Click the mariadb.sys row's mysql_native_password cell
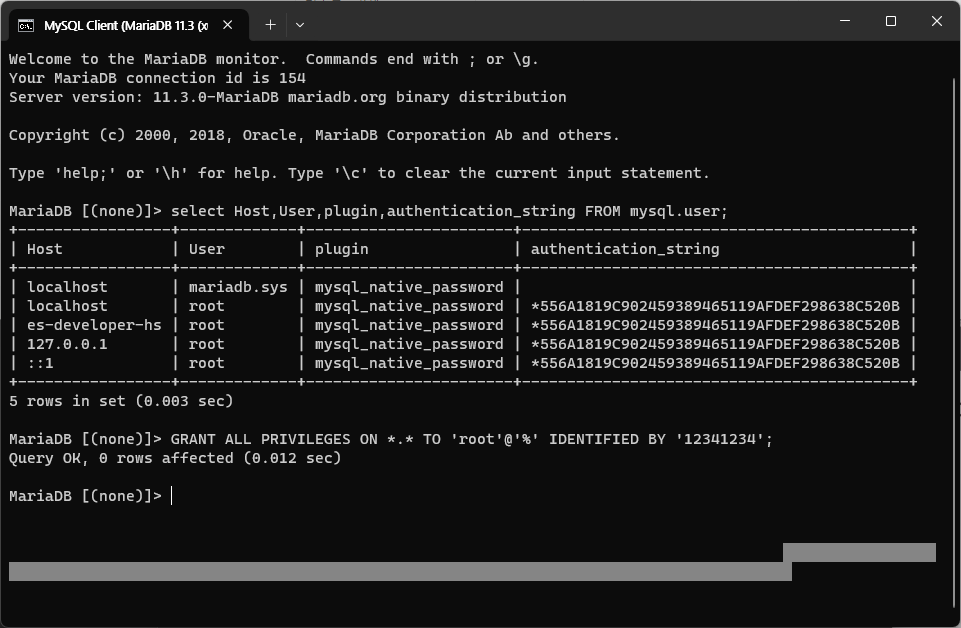The image size is (961, 628). coord(409,287)
